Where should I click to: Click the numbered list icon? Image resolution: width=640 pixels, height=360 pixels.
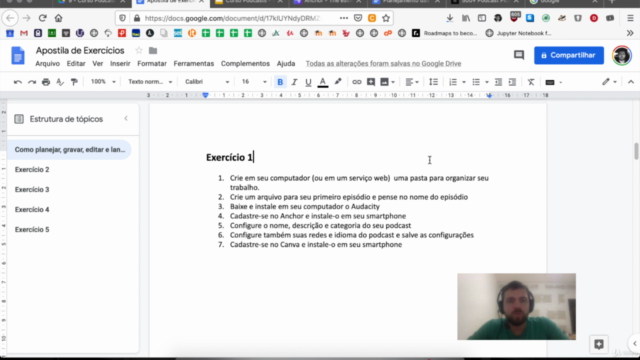coord(453,82)
